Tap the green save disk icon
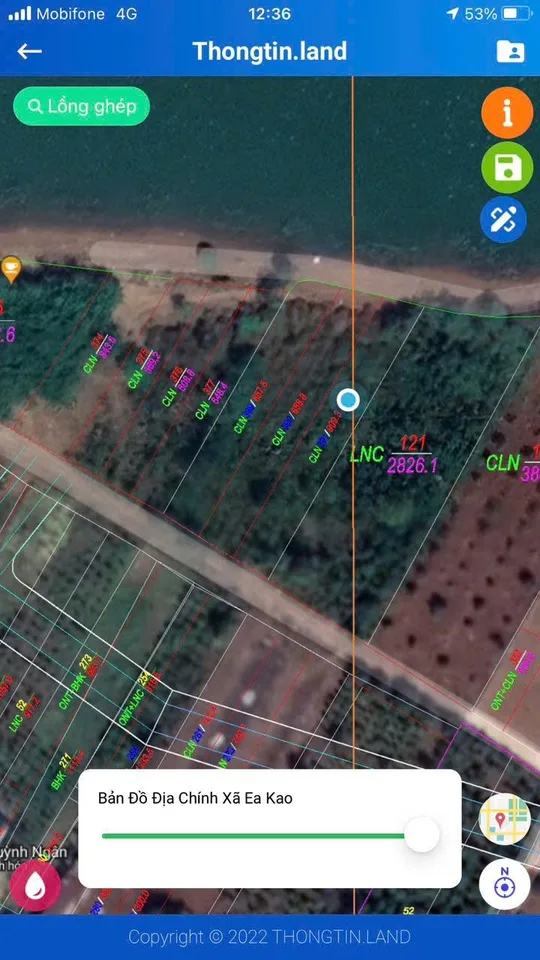Image resolution: width=540 pixels, height=960 pixels. (x=507, y=168)
